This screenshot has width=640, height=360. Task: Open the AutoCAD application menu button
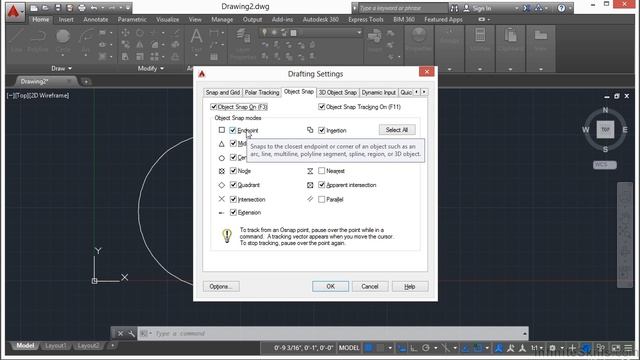pyautogui.click(x=14, y=11)
